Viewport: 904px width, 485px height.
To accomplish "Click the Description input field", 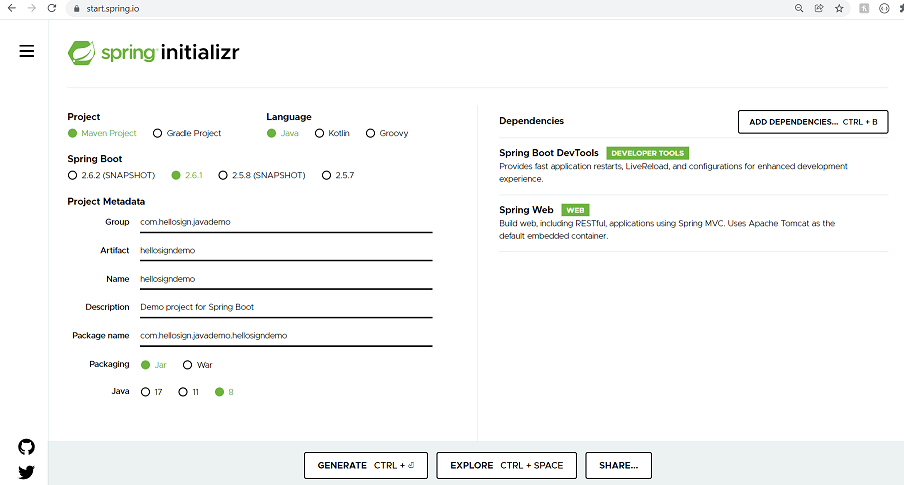I will coord(286,307).
